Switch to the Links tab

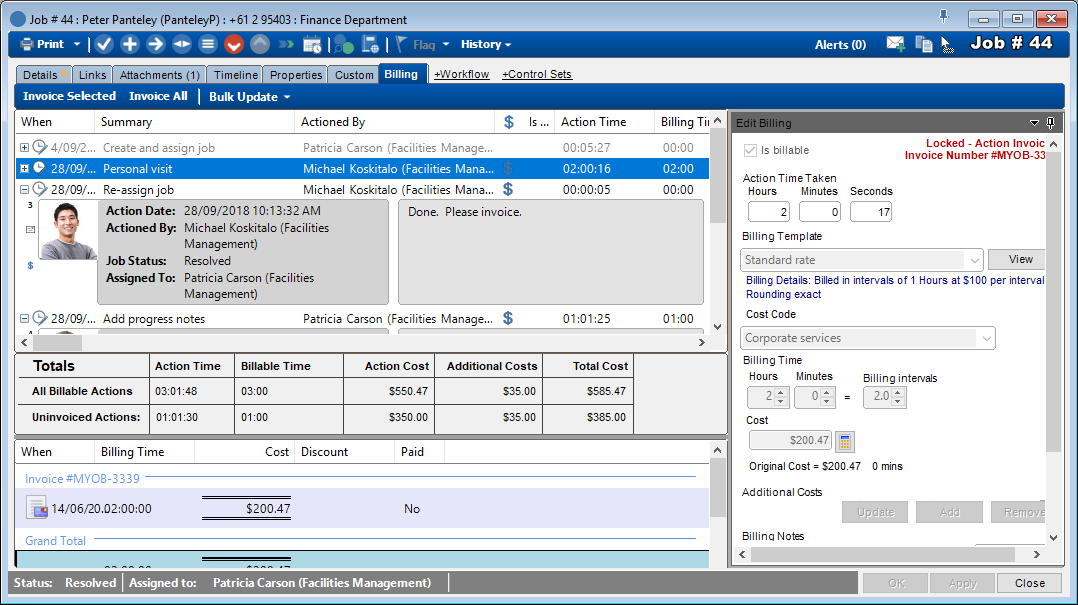[x=92, y=75]
